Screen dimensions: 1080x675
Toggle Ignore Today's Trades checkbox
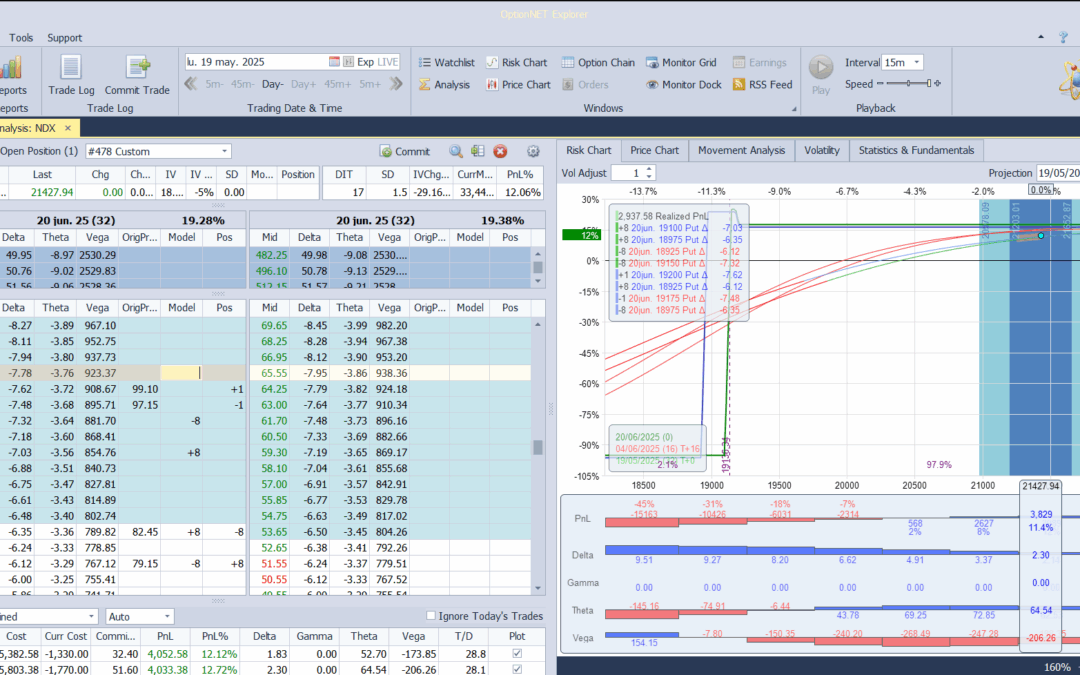coord(431,616)
